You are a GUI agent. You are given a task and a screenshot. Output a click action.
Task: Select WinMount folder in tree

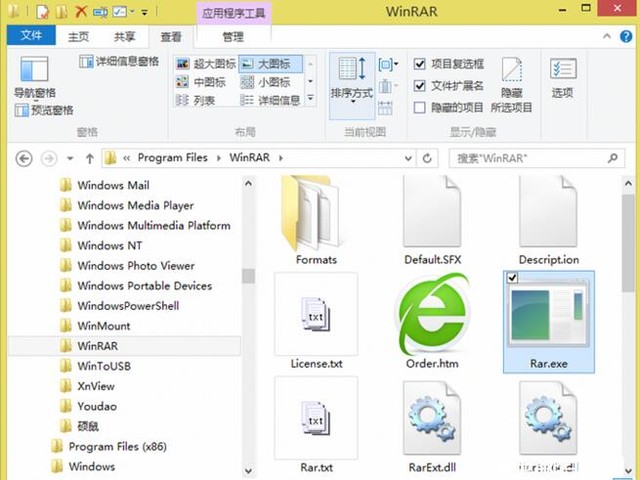pos(104,326)
